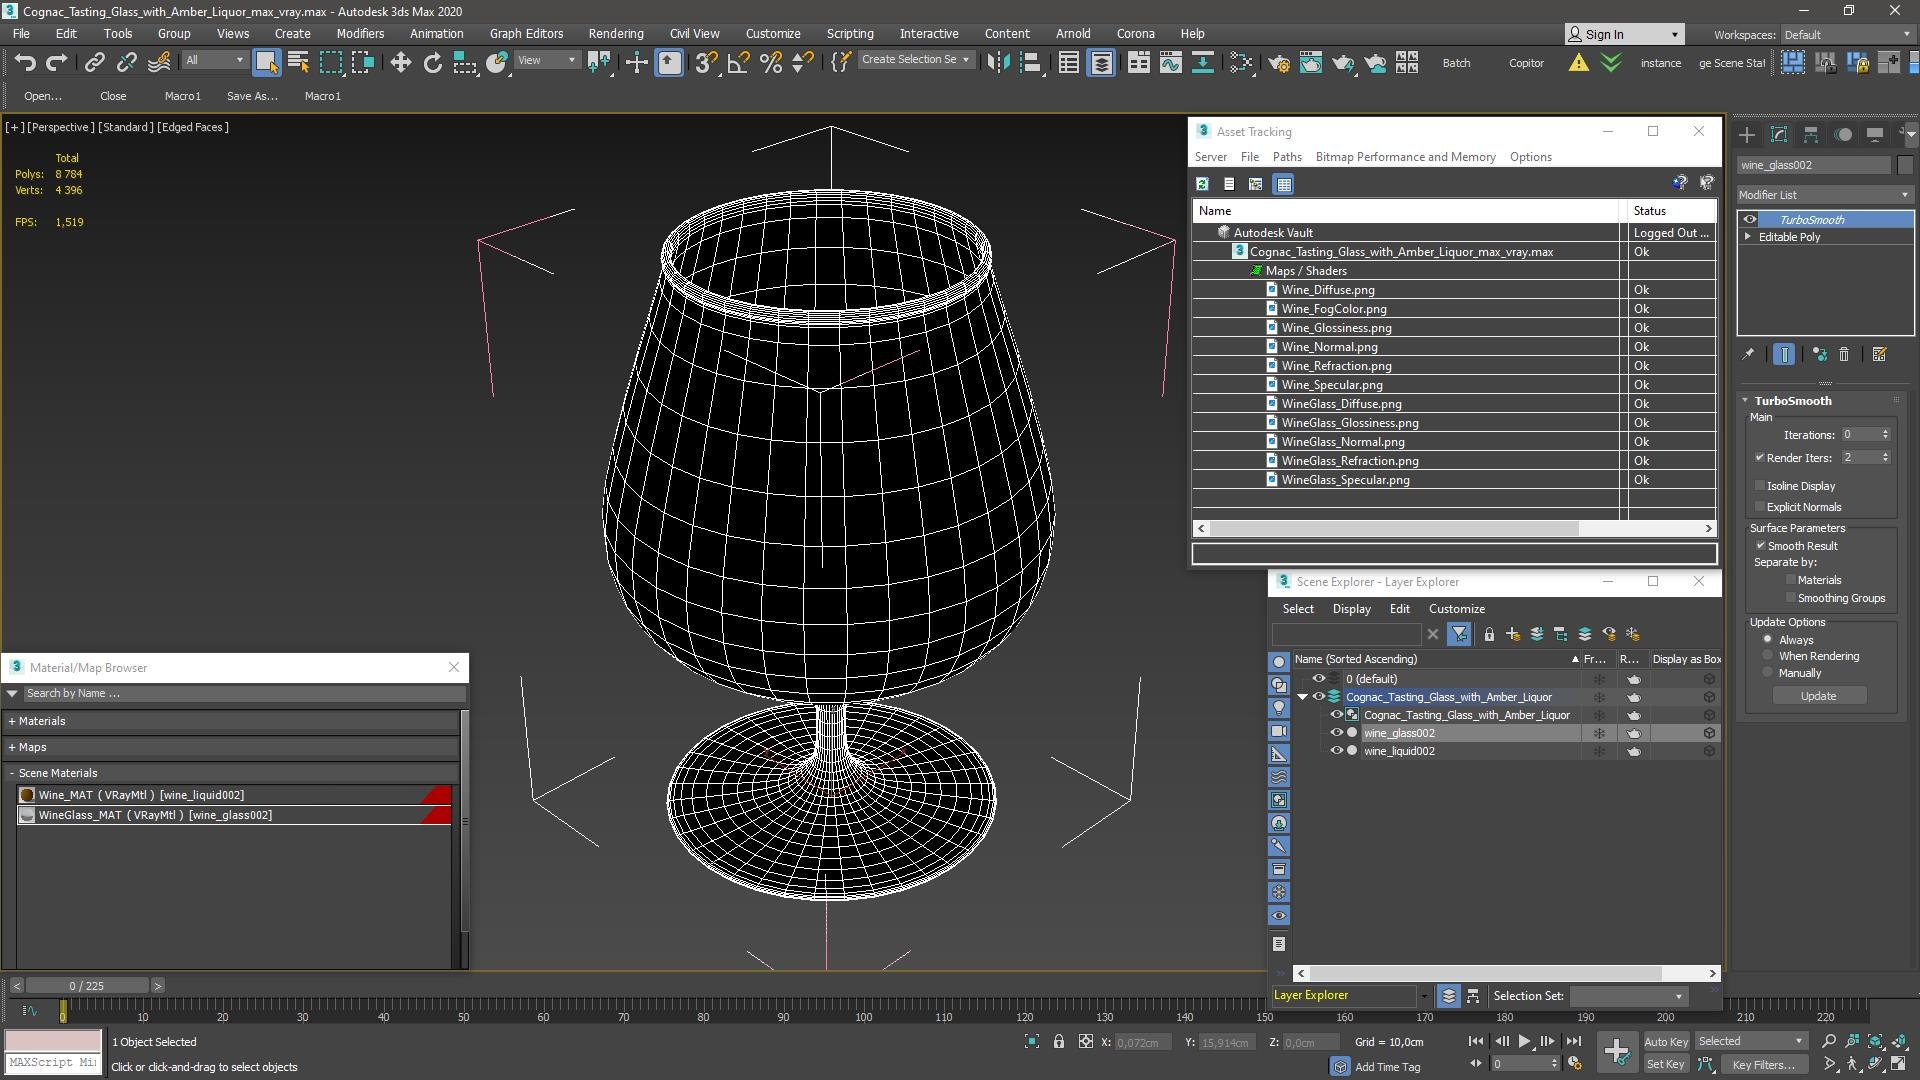Click the time slider 0 / 225 handle
This screenshot has width=1920, height=1080.
[x=87, y=985]
